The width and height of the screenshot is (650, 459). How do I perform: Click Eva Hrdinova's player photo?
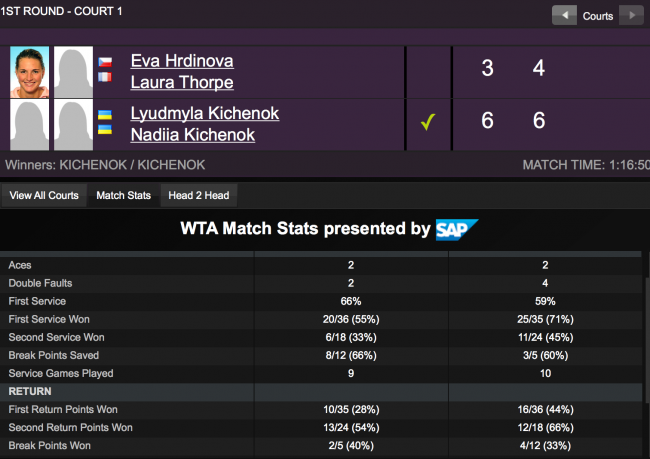[30, 72]
